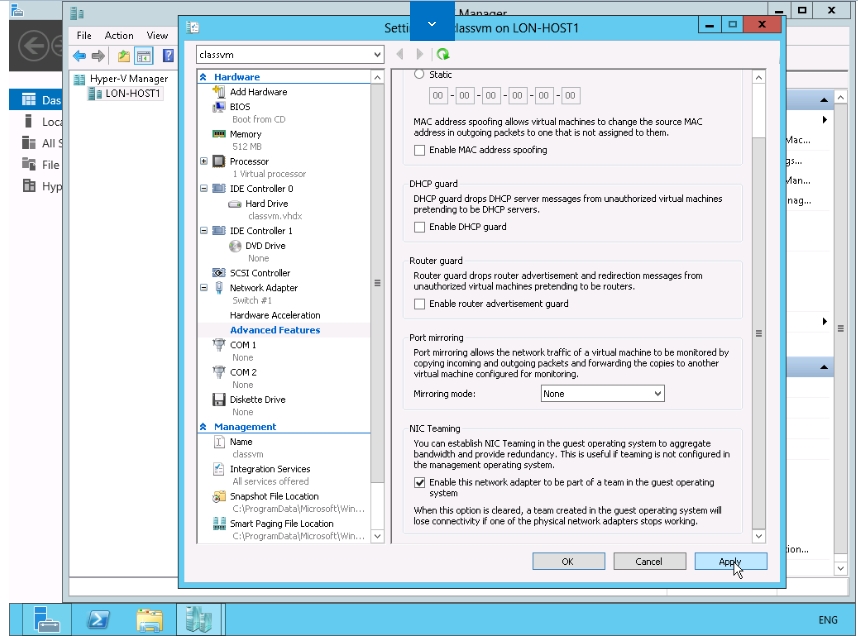Click the next arrow in Settings navigation

pyautogui.click(x=420, y=54)
